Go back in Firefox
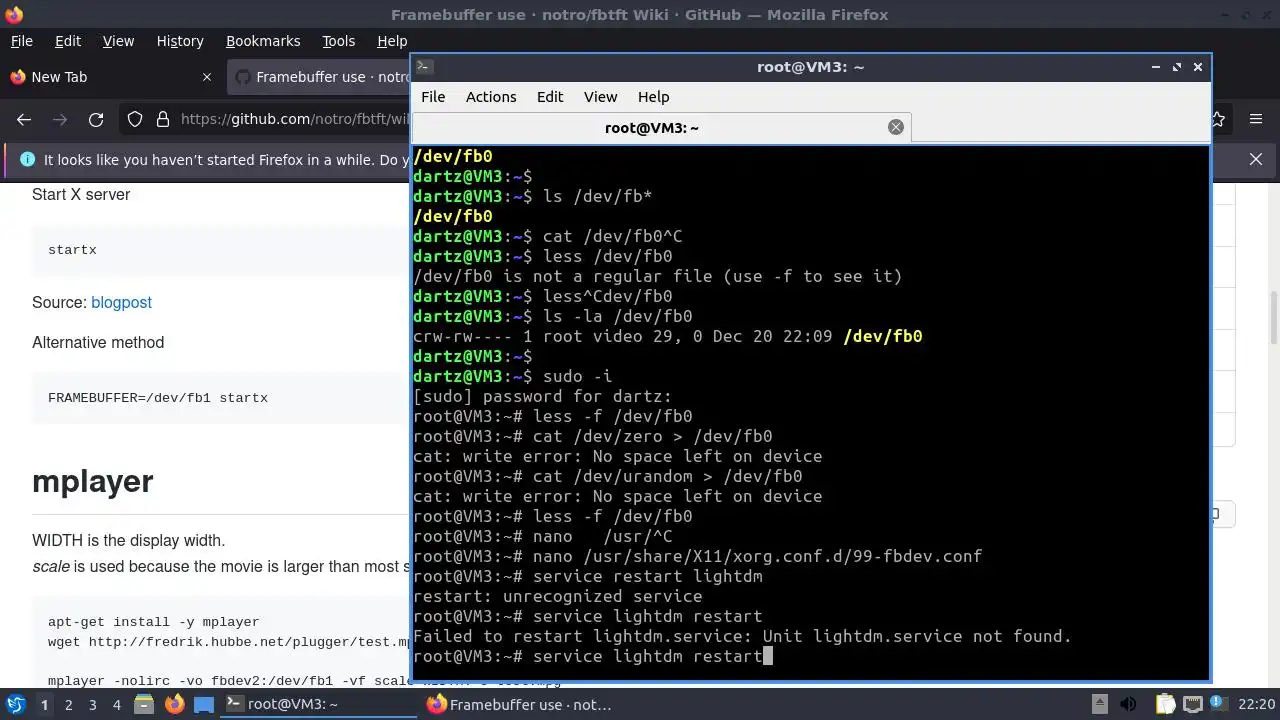Viewport: 1280px width, 720px height. (24, 119)
